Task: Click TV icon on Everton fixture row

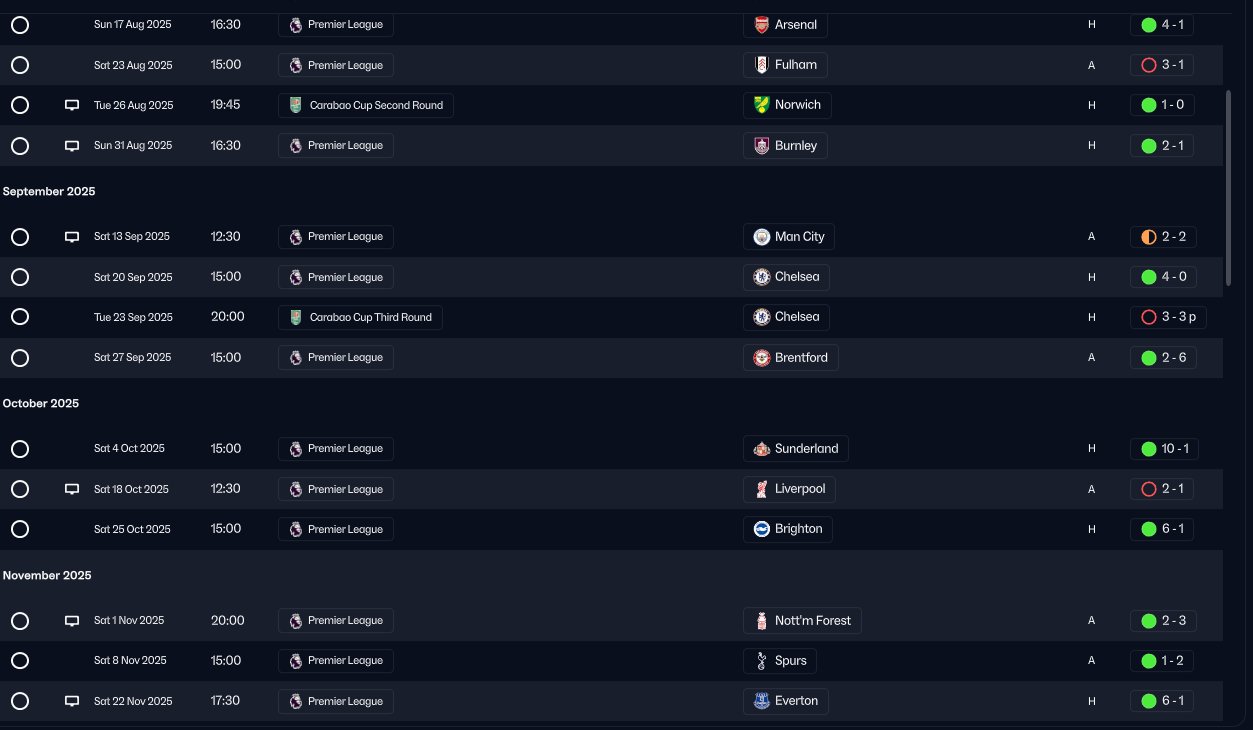Action: 72,701
